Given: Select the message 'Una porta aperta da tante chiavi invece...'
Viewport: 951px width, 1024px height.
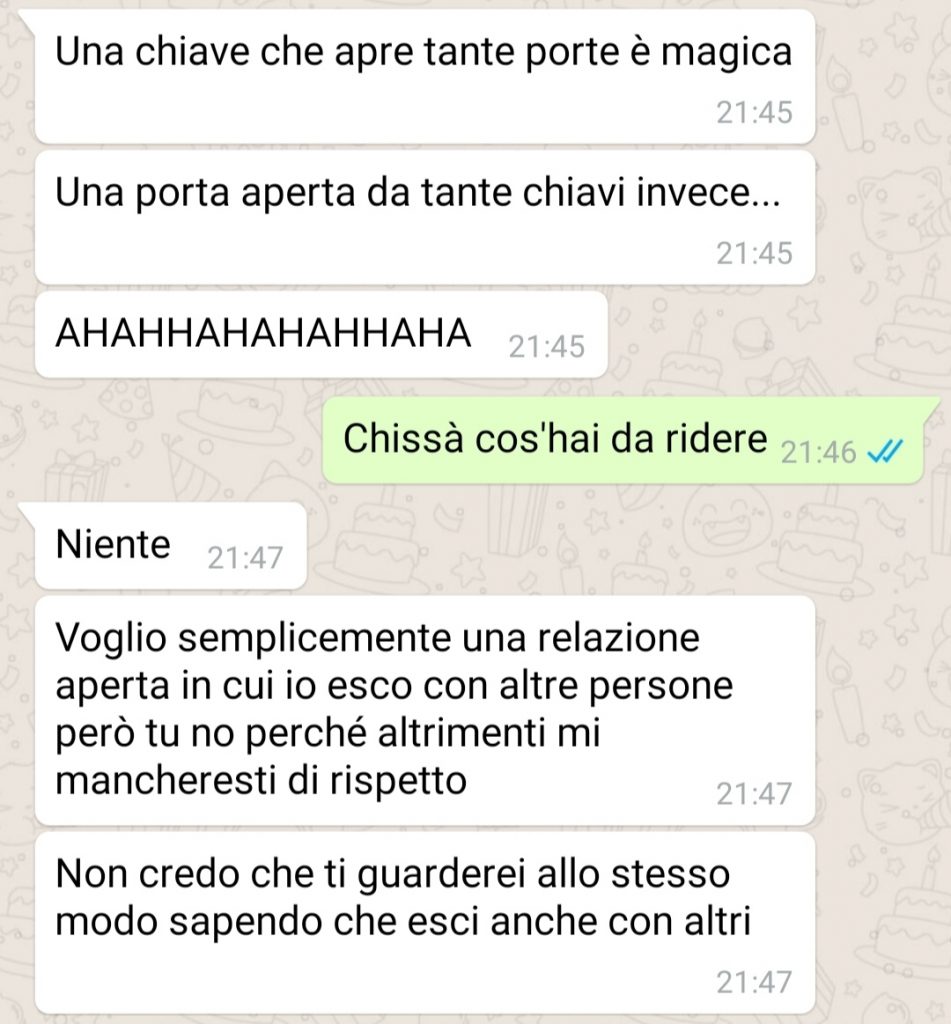Looking at the screenshot, I should coord(425,217).
